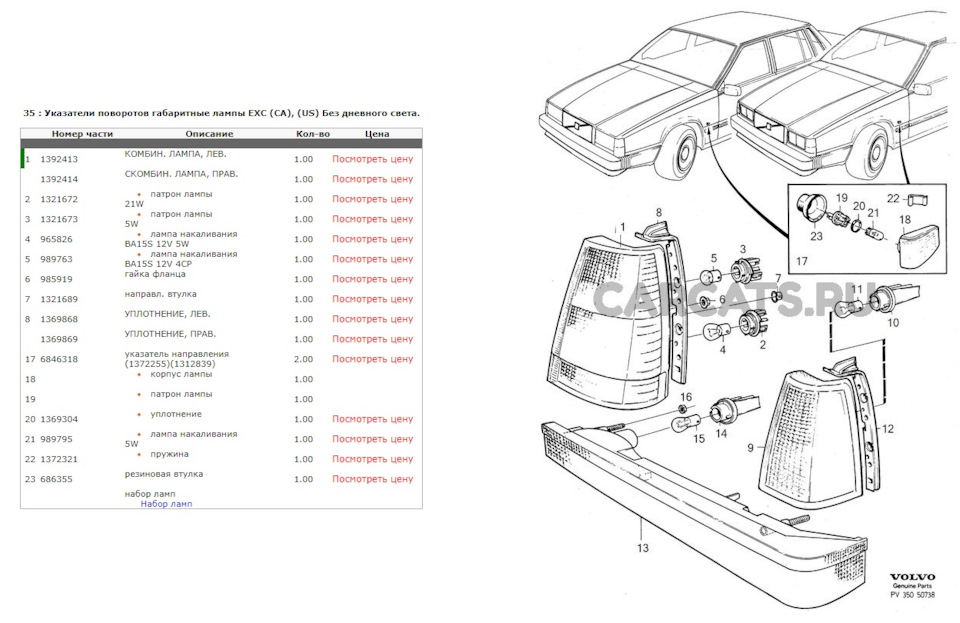The image size is (960, 623).
Task: Click description 'УПЛОТНЕНИЕ, ПРАВ.'
Action: click(170, 334)
